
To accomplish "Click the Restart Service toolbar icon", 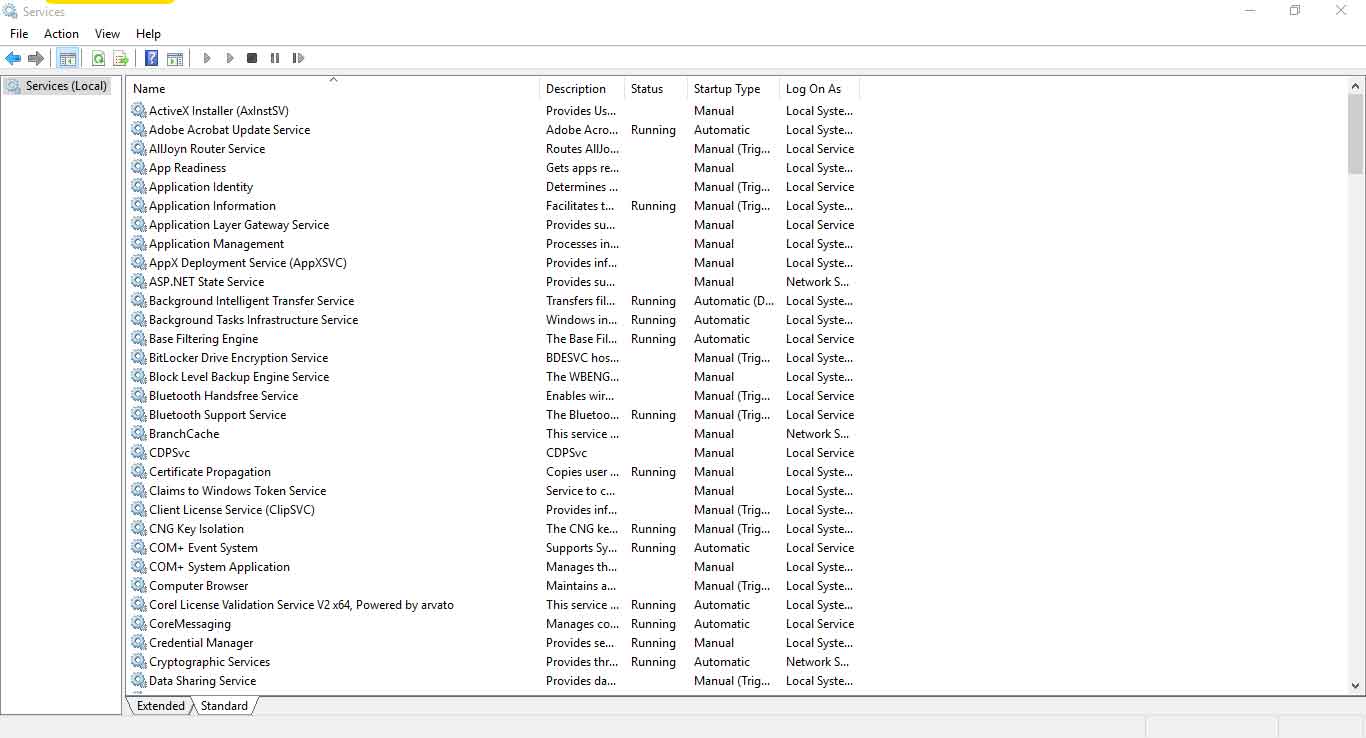I will tap(298, 58).
